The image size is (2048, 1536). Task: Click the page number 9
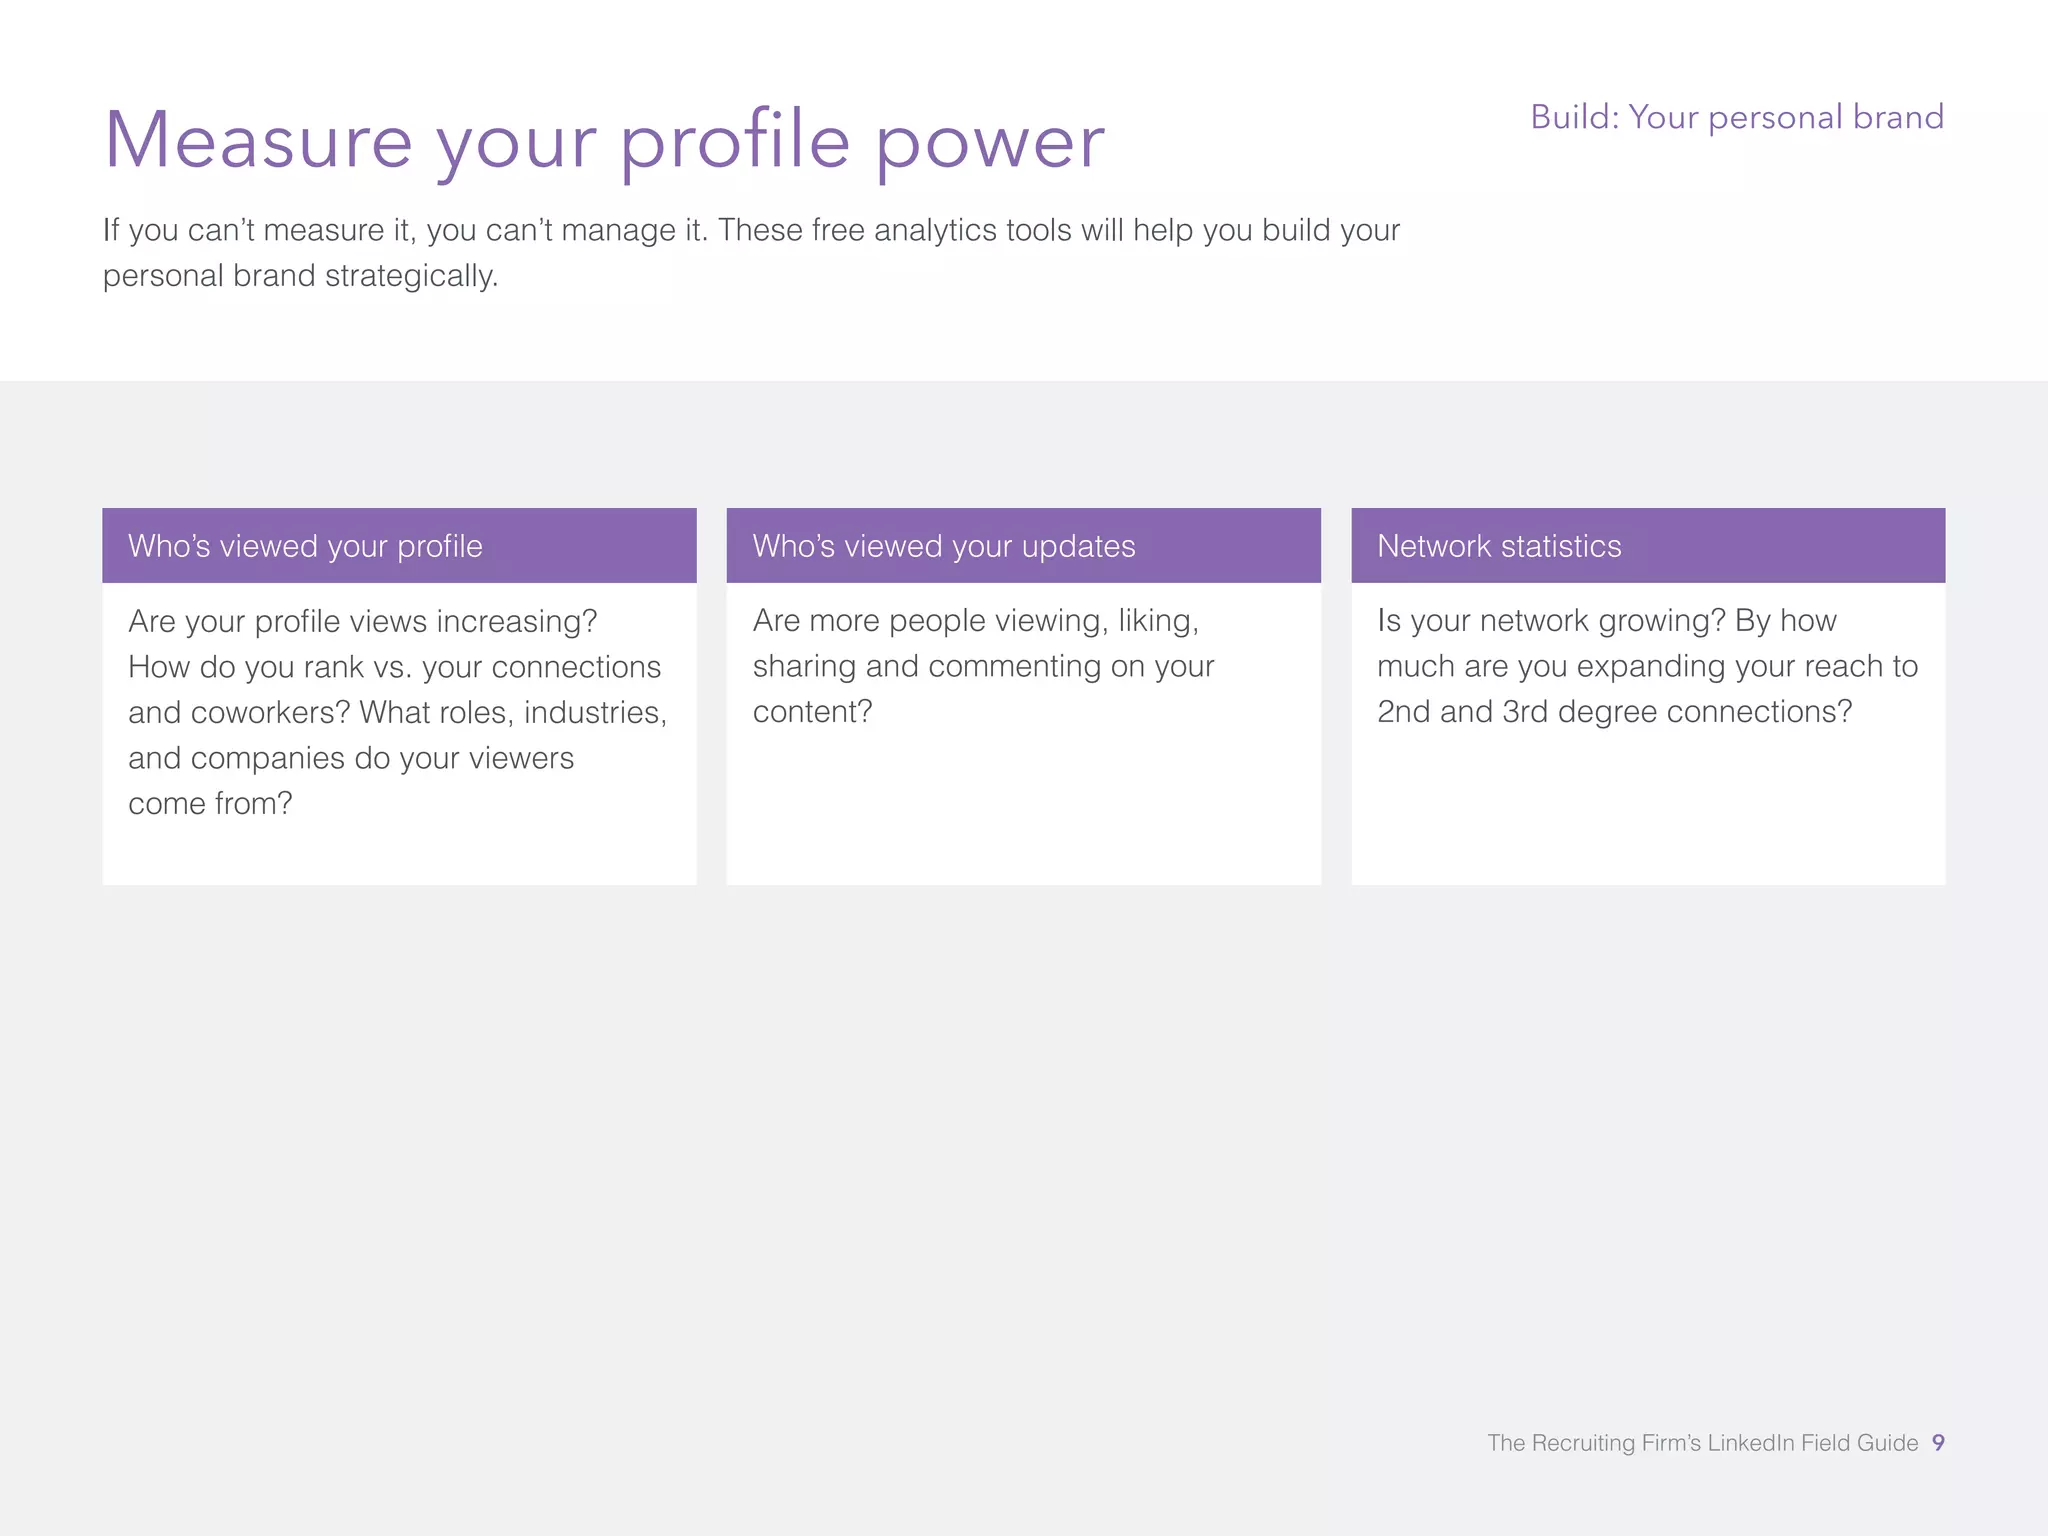(1938, 1443)
